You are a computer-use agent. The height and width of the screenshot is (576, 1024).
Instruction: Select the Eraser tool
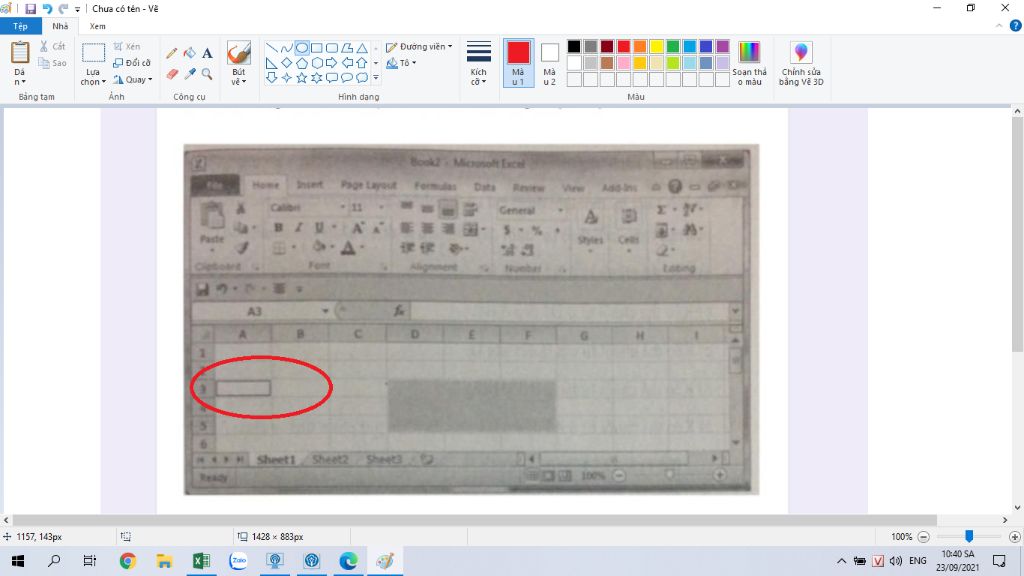pos(172,74)
